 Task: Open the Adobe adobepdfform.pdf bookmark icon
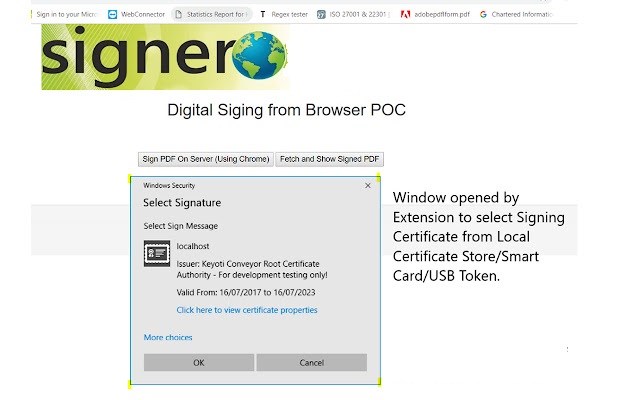tap(405, 15)
